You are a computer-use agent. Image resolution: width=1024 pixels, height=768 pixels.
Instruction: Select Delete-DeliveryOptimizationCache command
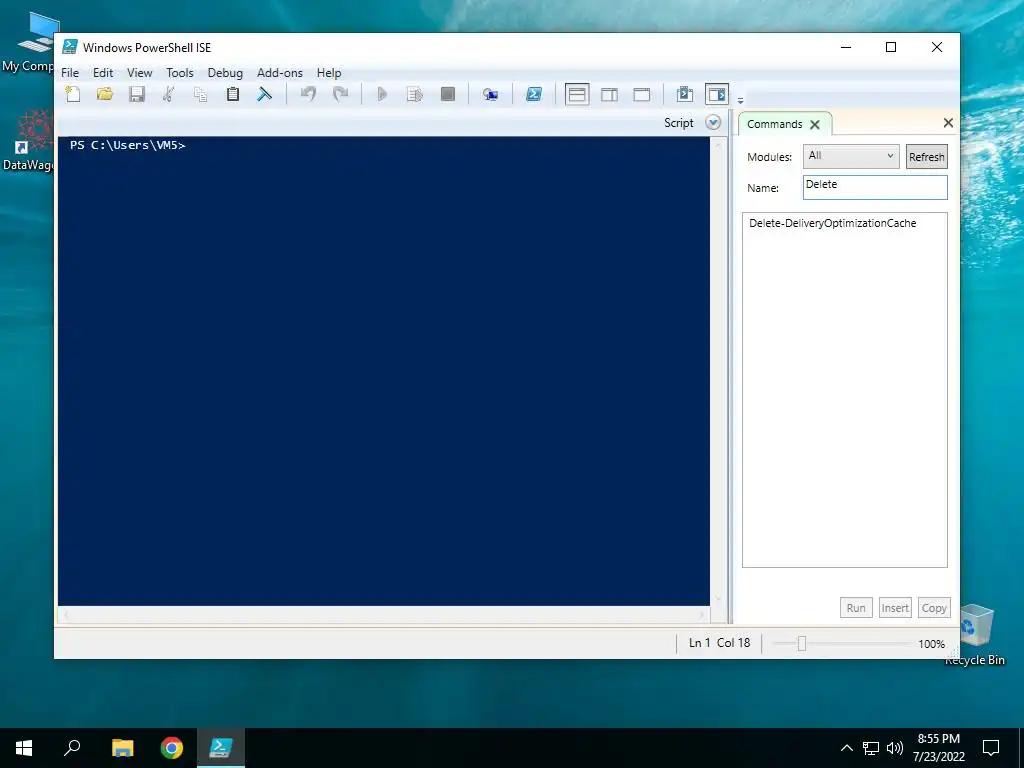coord(833,223)
